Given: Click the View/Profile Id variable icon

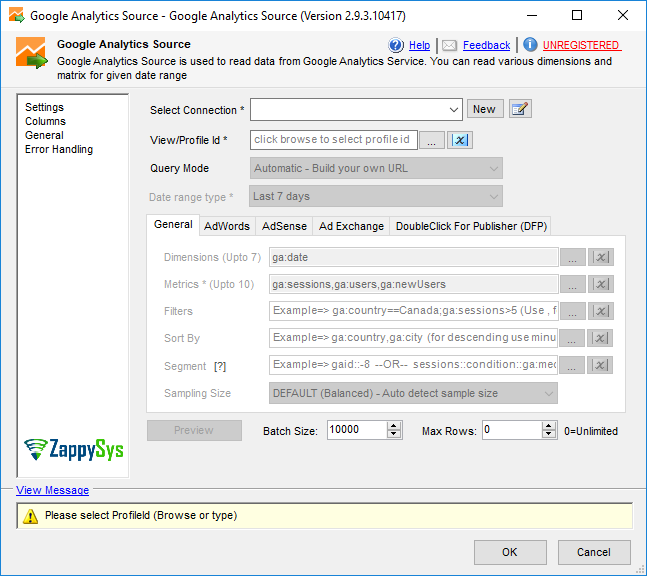Looking at the screenshot, I should pos(460,140).
